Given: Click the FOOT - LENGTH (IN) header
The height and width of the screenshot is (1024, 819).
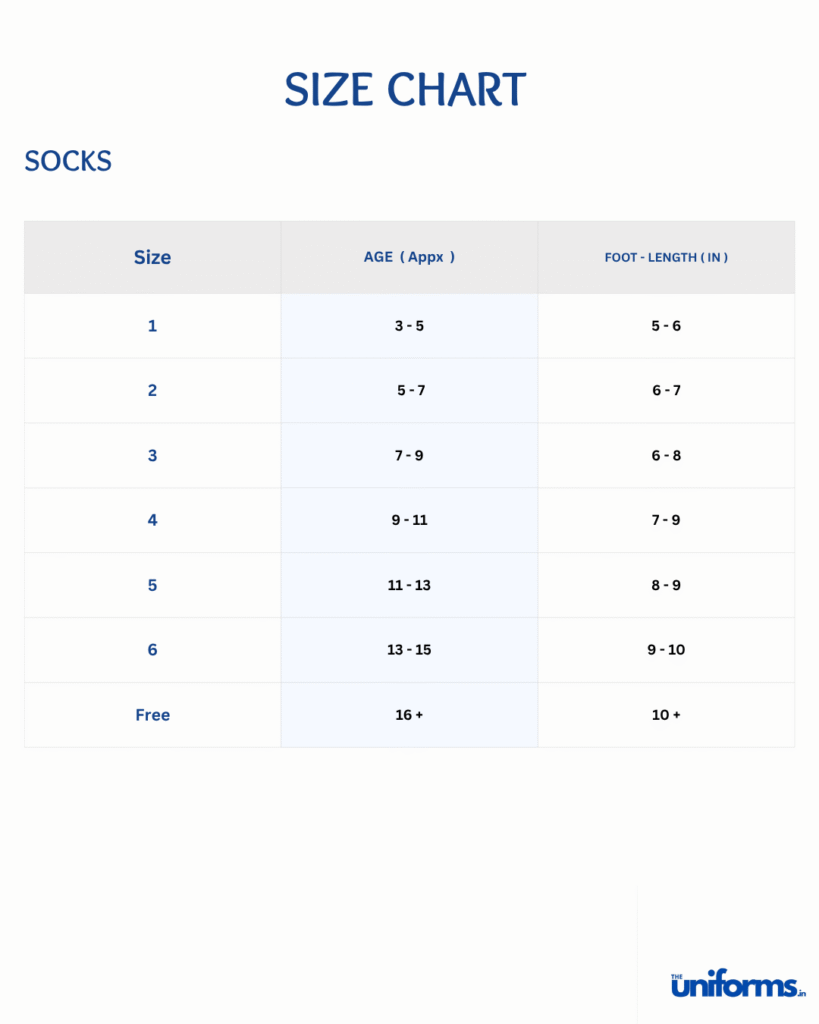Looking at the screenshot, I should point(666,257).
